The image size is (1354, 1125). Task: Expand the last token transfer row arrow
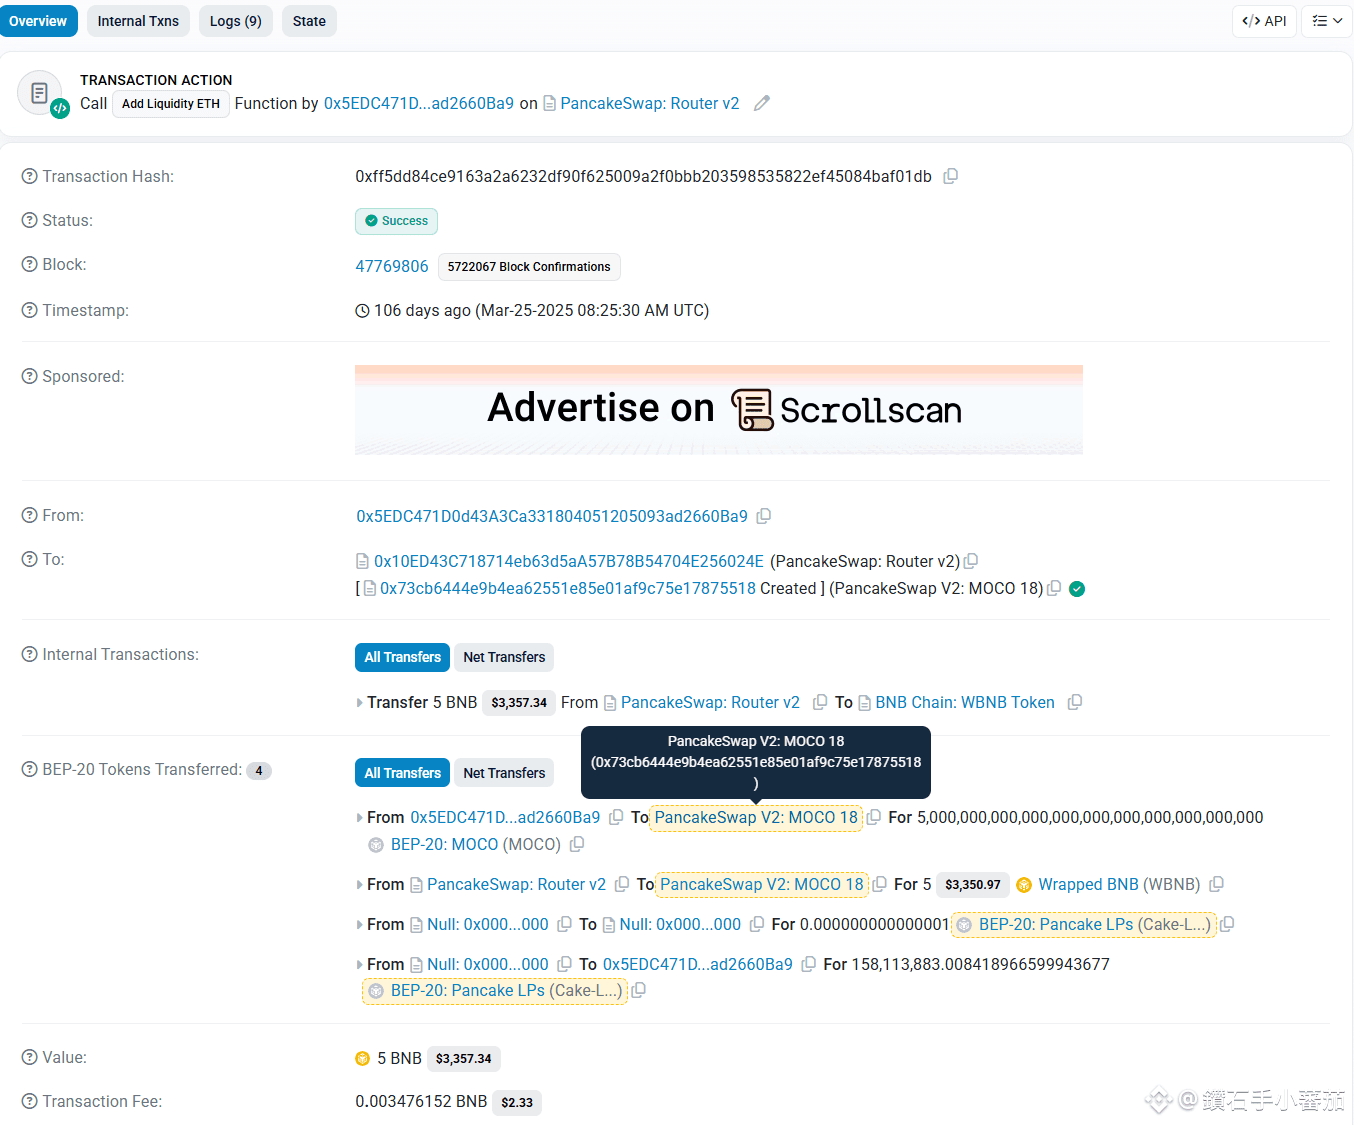point(360,965)
